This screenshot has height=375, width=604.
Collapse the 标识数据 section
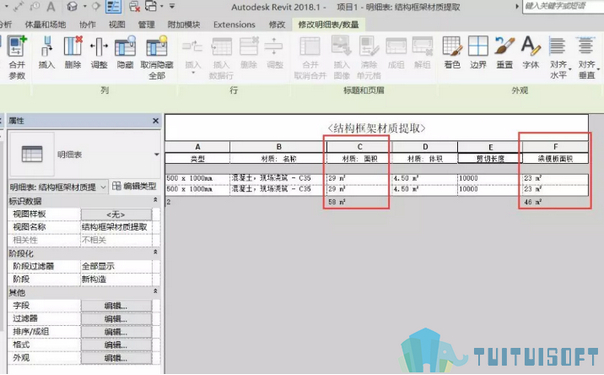pos(155,200)
